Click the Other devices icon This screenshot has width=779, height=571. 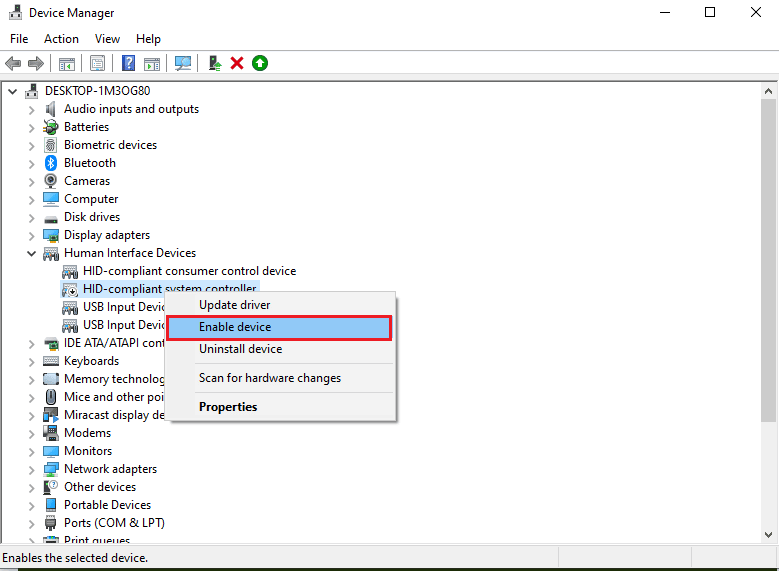tap(51, 487)
